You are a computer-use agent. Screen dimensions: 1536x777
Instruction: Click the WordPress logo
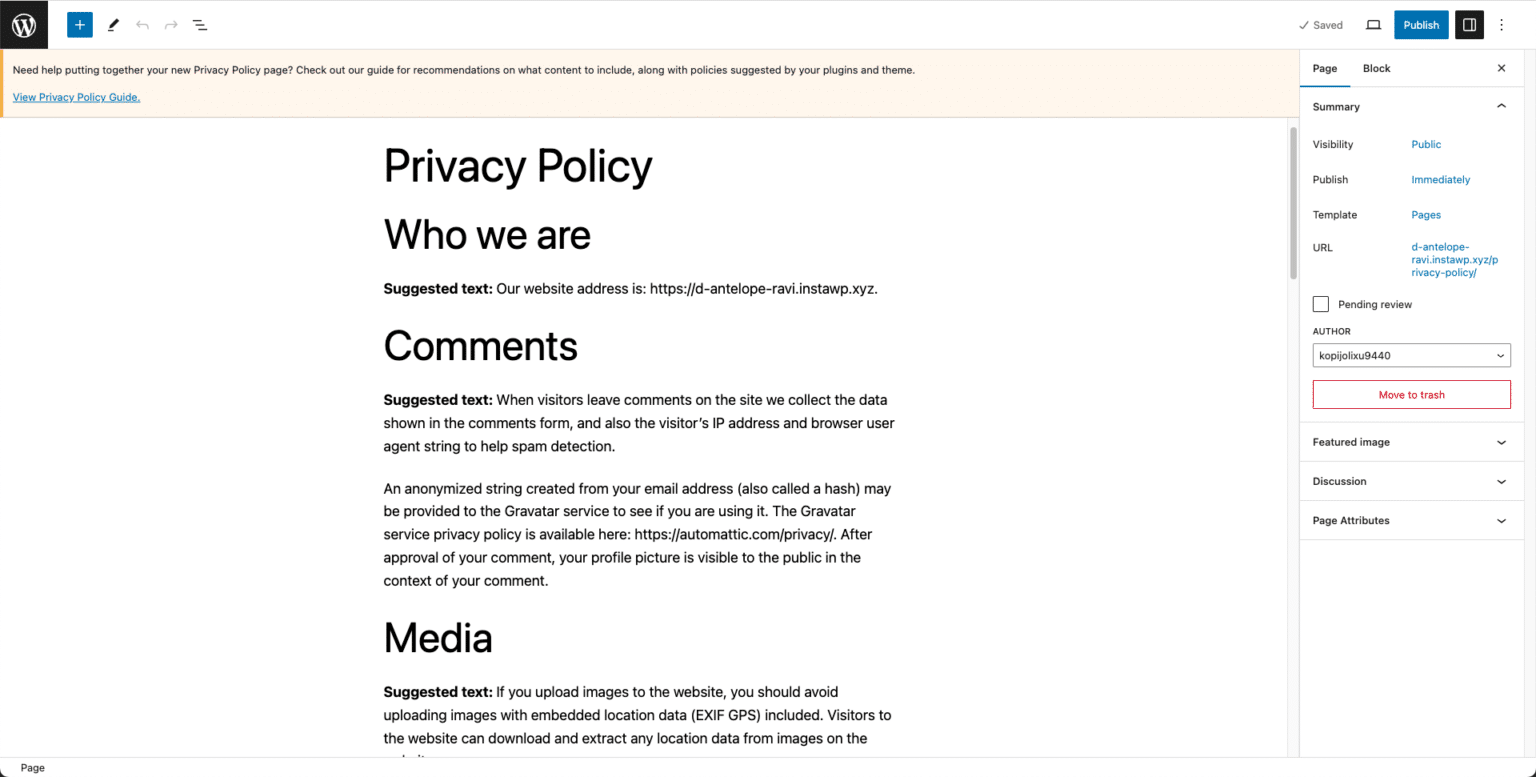tap(24, 24)
